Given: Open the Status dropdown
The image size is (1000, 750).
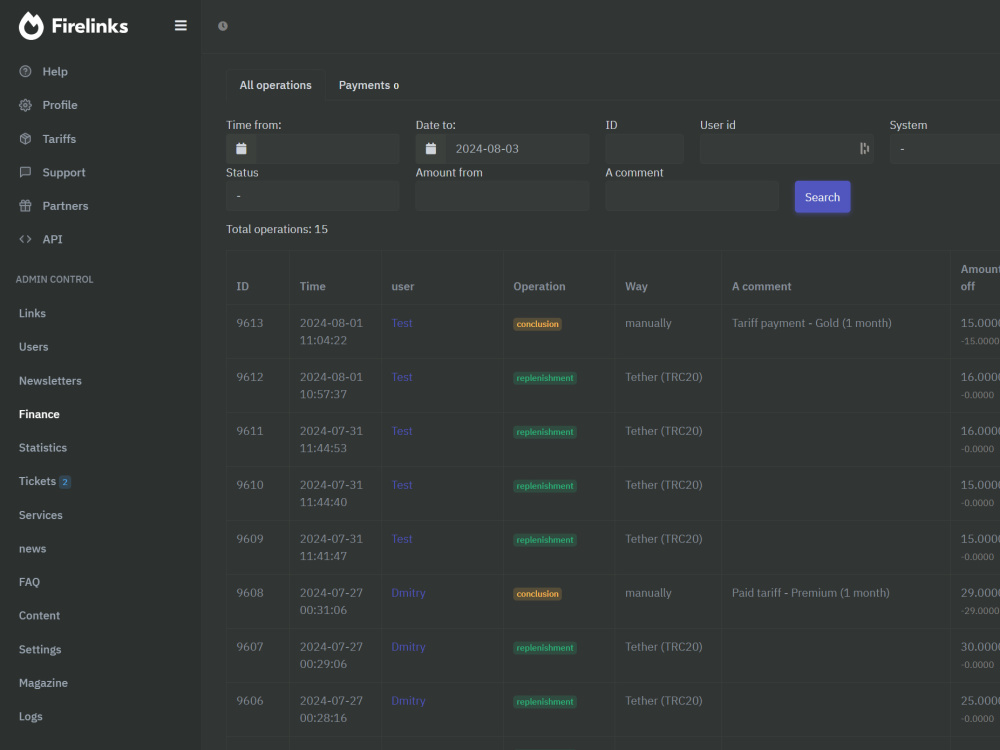Looking at the screenshot, I should click(x=312, y=196).
